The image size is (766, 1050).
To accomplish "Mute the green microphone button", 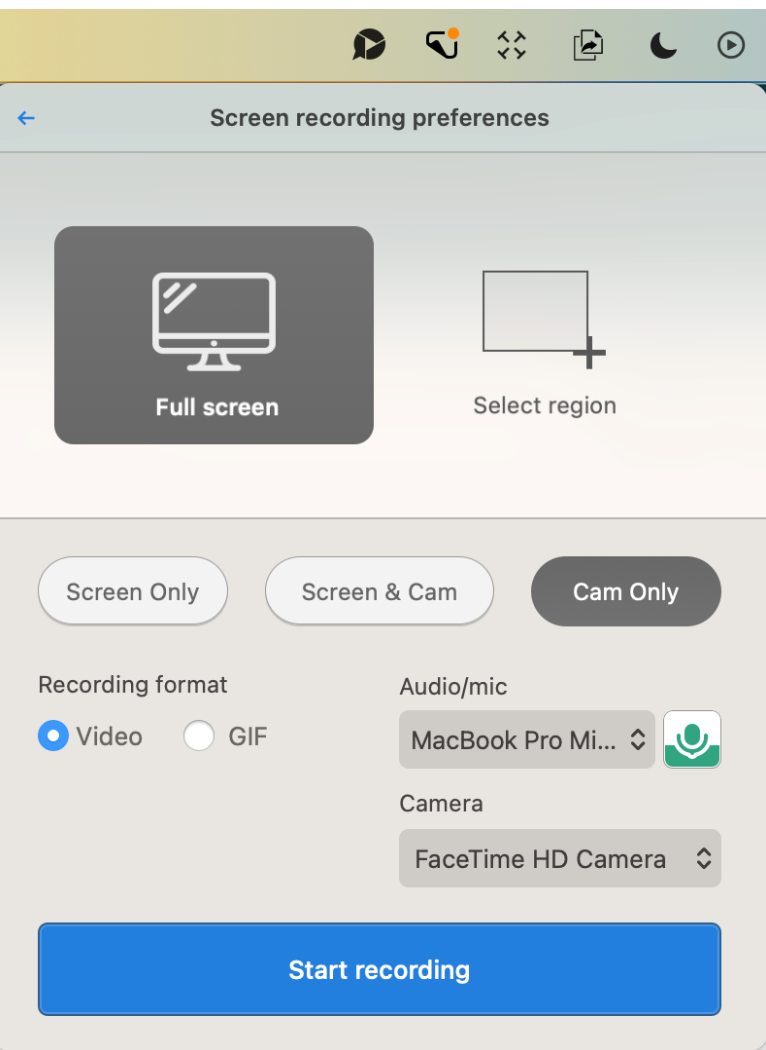I will coord(692,739).
